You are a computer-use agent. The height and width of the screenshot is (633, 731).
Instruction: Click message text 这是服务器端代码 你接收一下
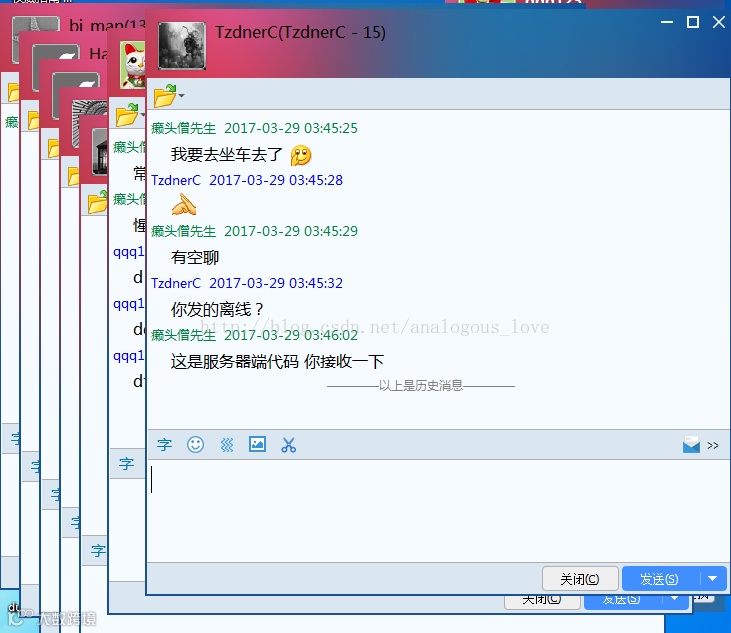tap(277, 361)
